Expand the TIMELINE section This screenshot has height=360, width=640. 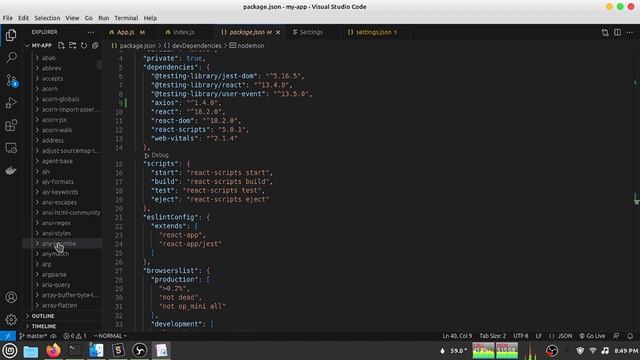pyautogui.click(x=62, y=326)
